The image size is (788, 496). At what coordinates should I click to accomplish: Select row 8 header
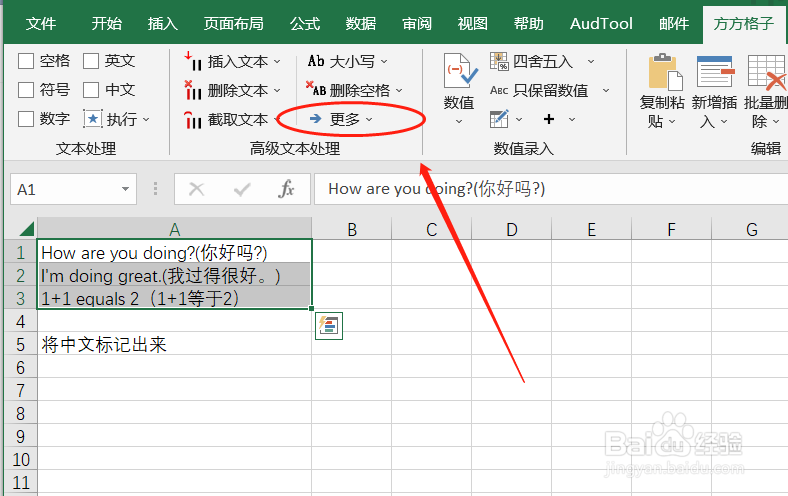(20, 414)
